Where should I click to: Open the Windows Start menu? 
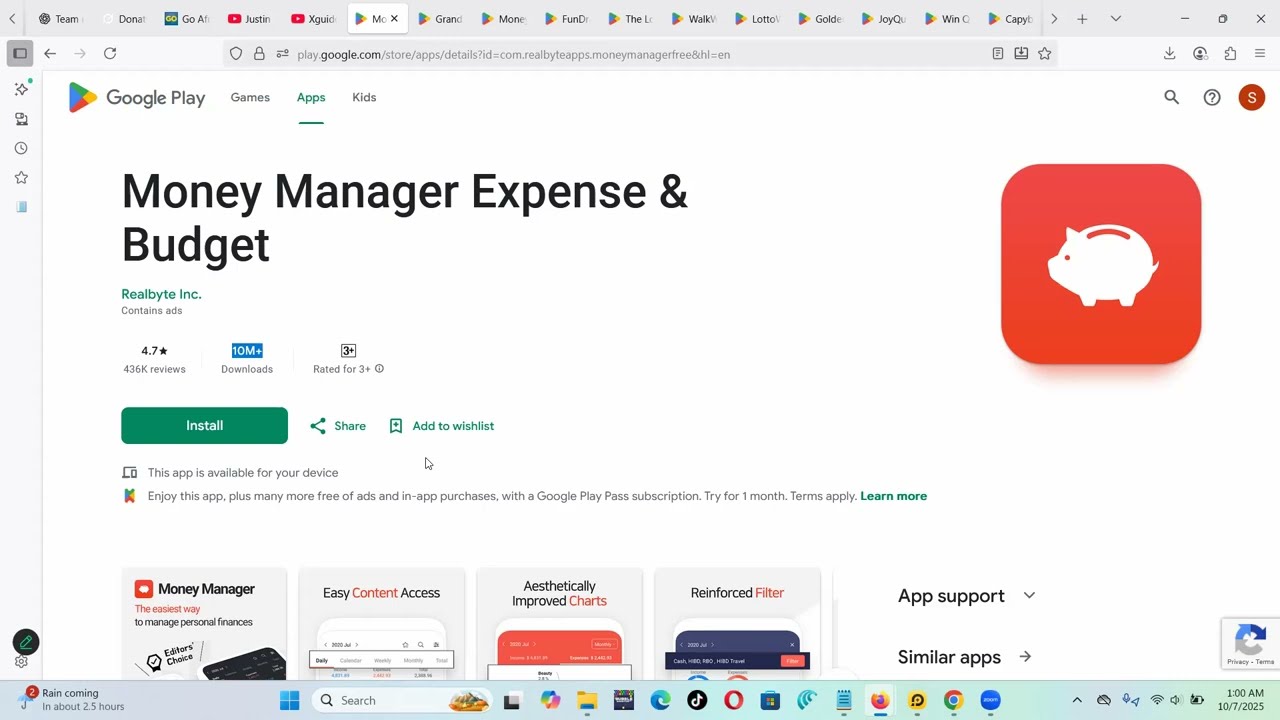click(289, 700)
